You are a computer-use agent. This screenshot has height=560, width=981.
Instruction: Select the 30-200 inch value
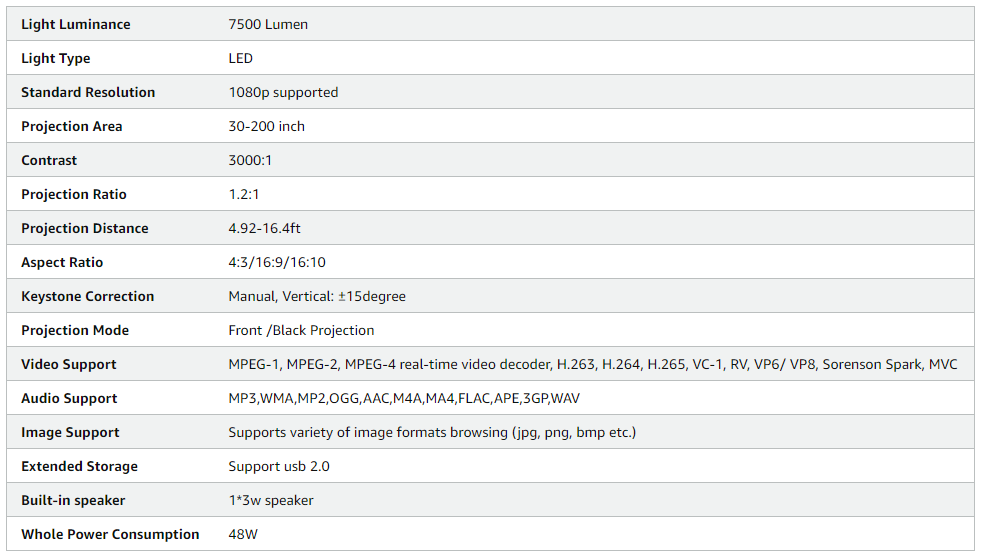(x=267, y=126)
